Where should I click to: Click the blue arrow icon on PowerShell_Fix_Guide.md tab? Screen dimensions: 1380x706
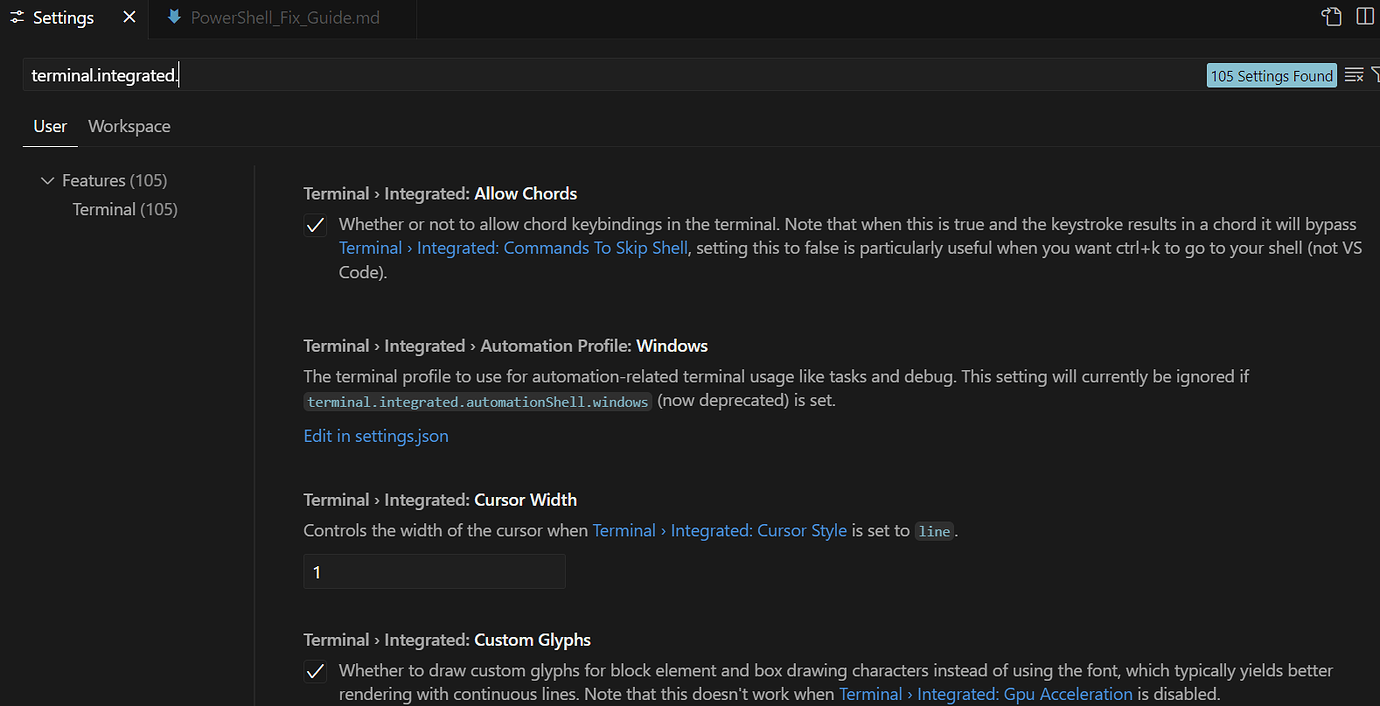click(174, 16)
